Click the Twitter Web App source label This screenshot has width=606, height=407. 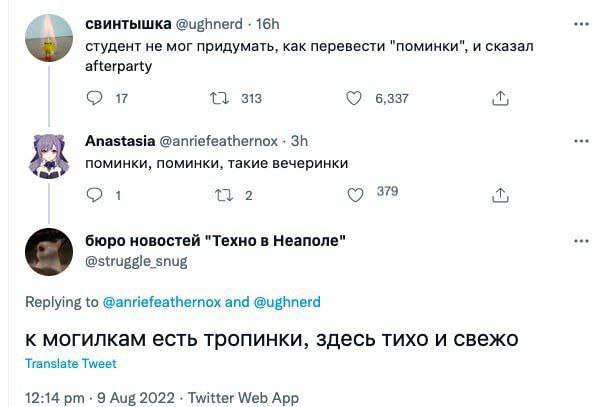point(243,397)
